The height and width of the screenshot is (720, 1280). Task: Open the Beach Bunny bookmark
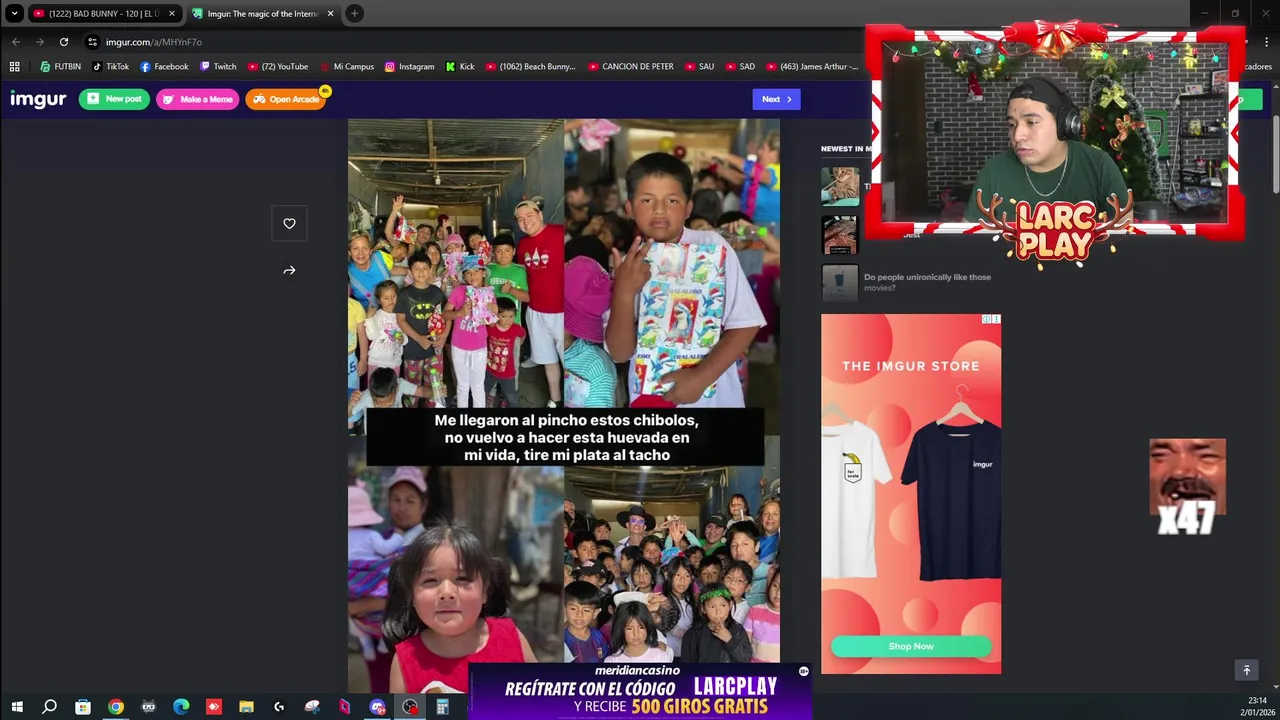tap(531, 67)
